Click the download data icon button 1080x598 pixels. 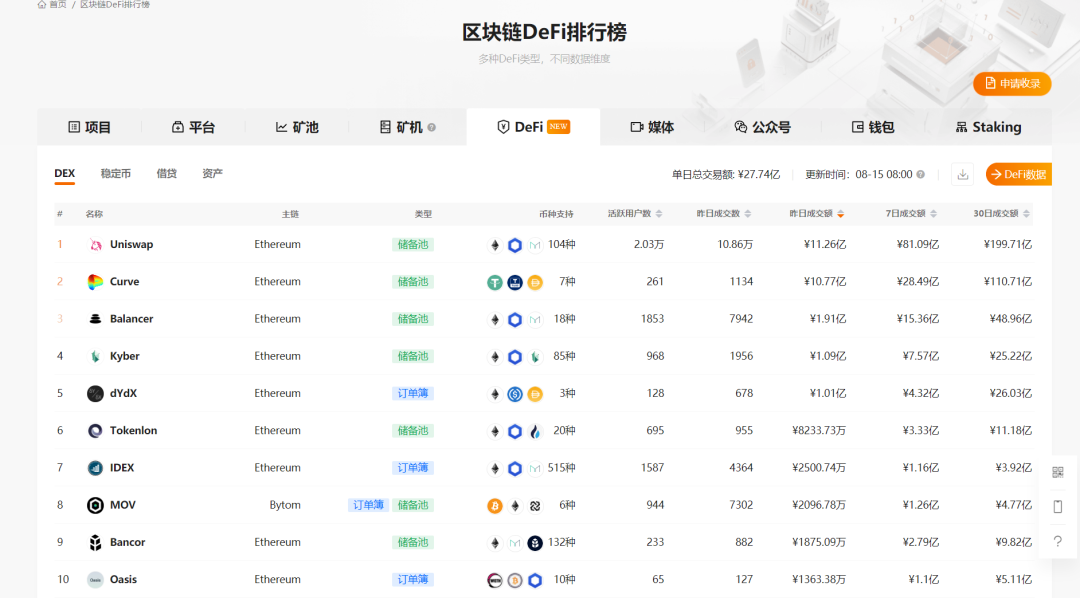pos(963,174)
